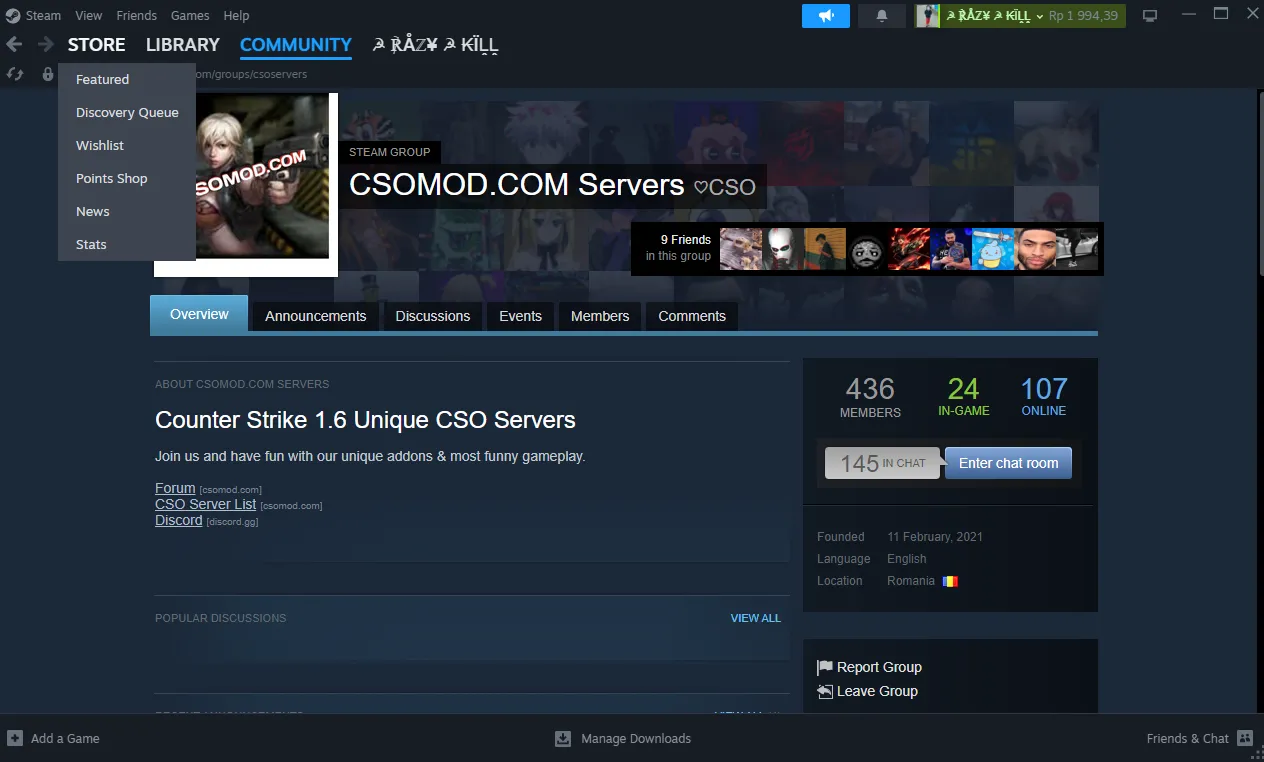The image size is (1264, 762).
Task: Open the Forum link
Action: tap(175, 488)
